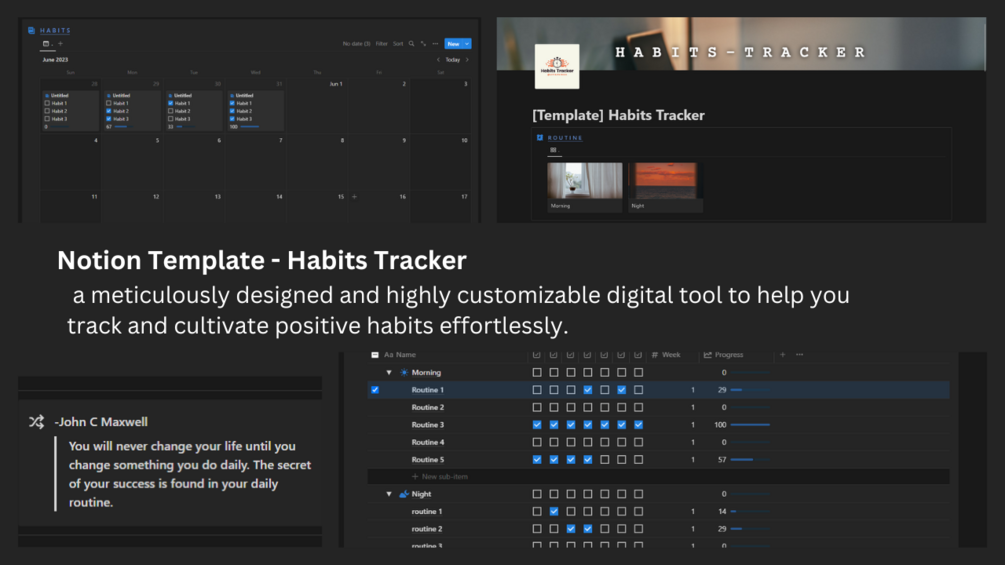Open the night routine 2 row
The image size is (1005, 565).
427,529
